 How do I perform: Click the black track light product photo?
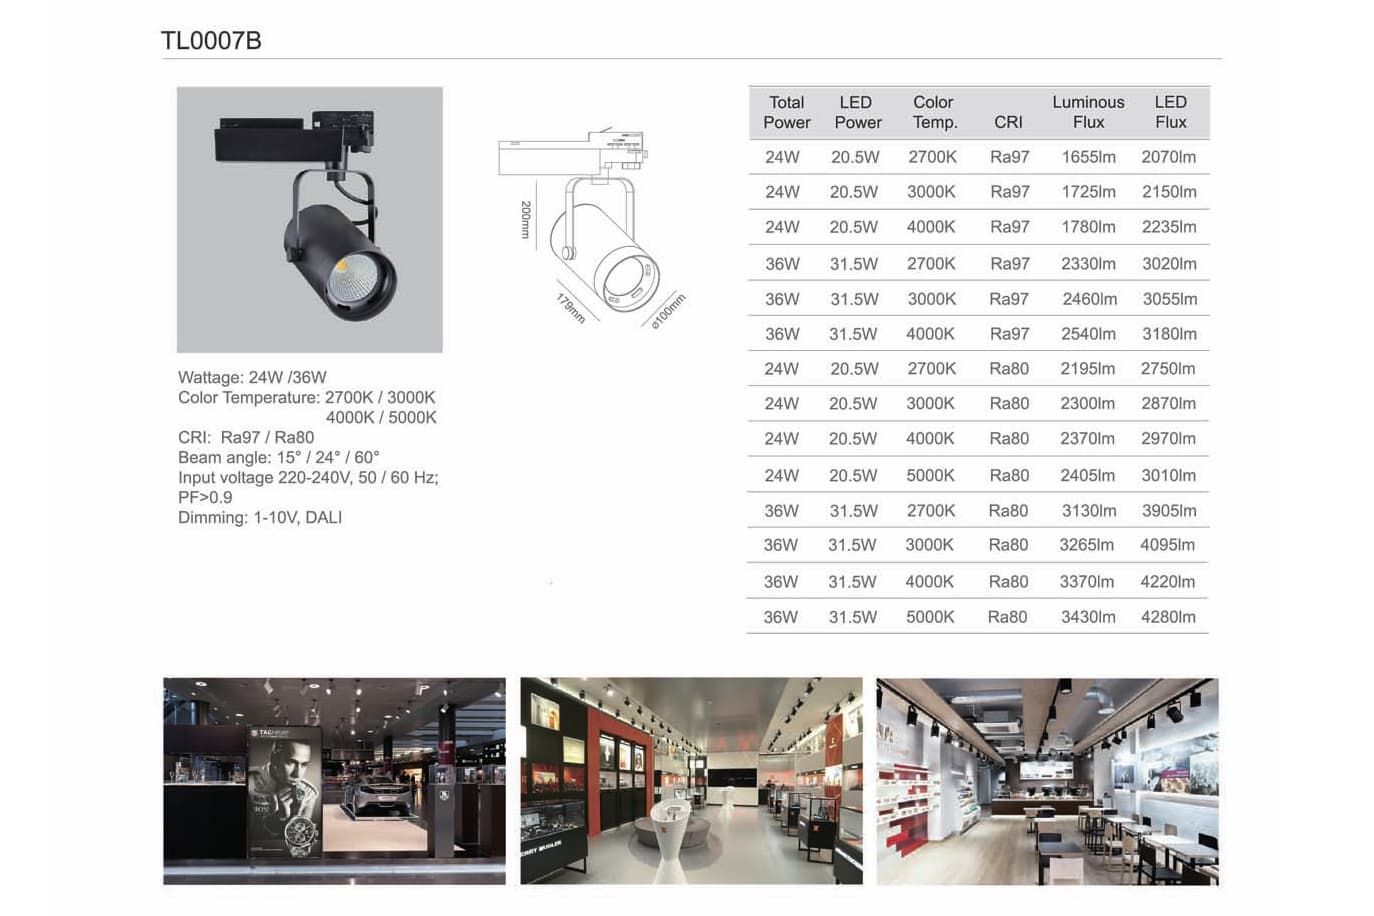(309, 219)
